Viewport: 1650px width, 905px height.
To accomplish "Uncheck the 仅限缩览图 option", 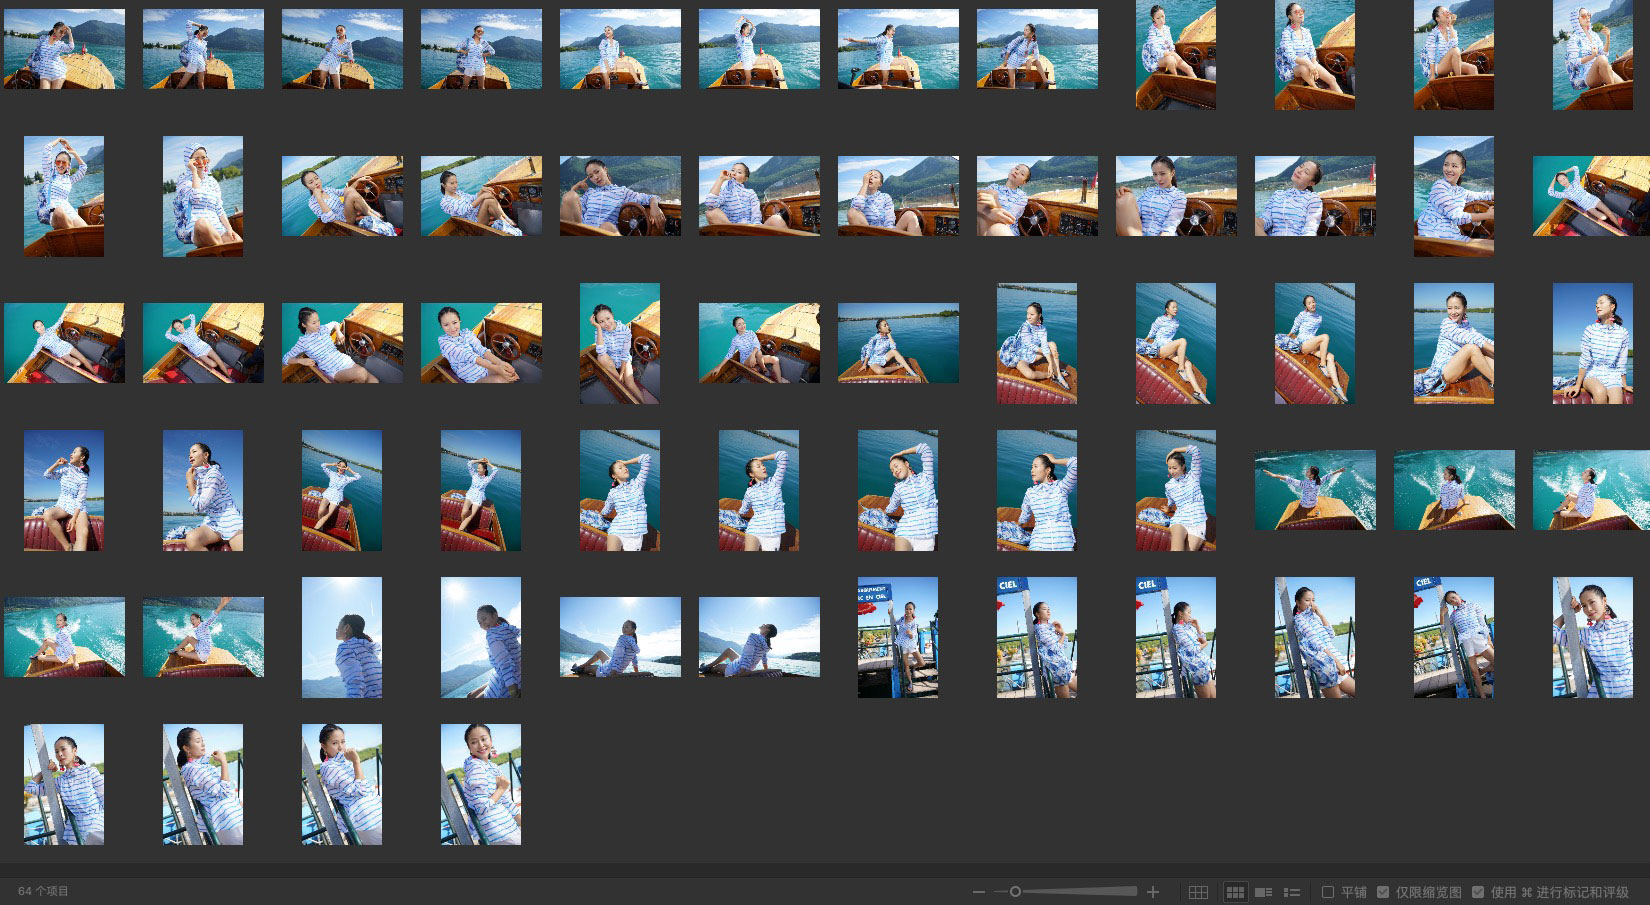I will 1383,892.
